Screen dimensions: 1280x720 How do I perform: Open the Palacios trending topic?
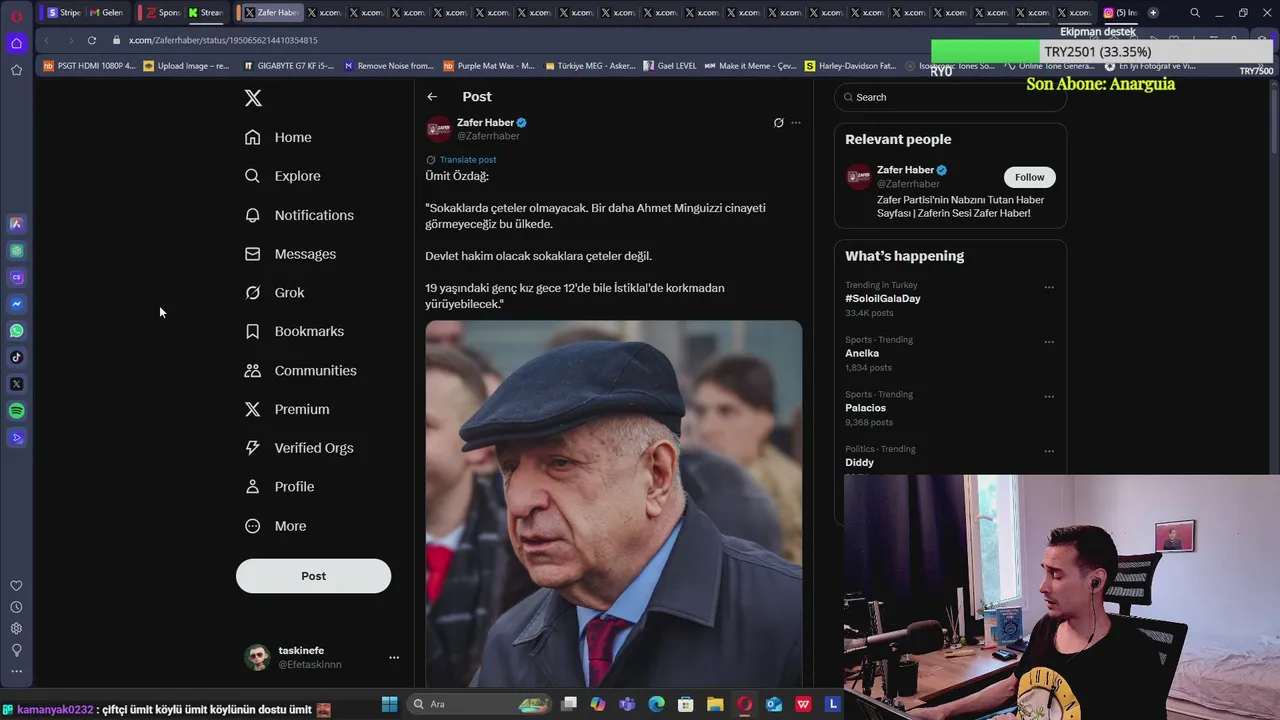(865, 408)
